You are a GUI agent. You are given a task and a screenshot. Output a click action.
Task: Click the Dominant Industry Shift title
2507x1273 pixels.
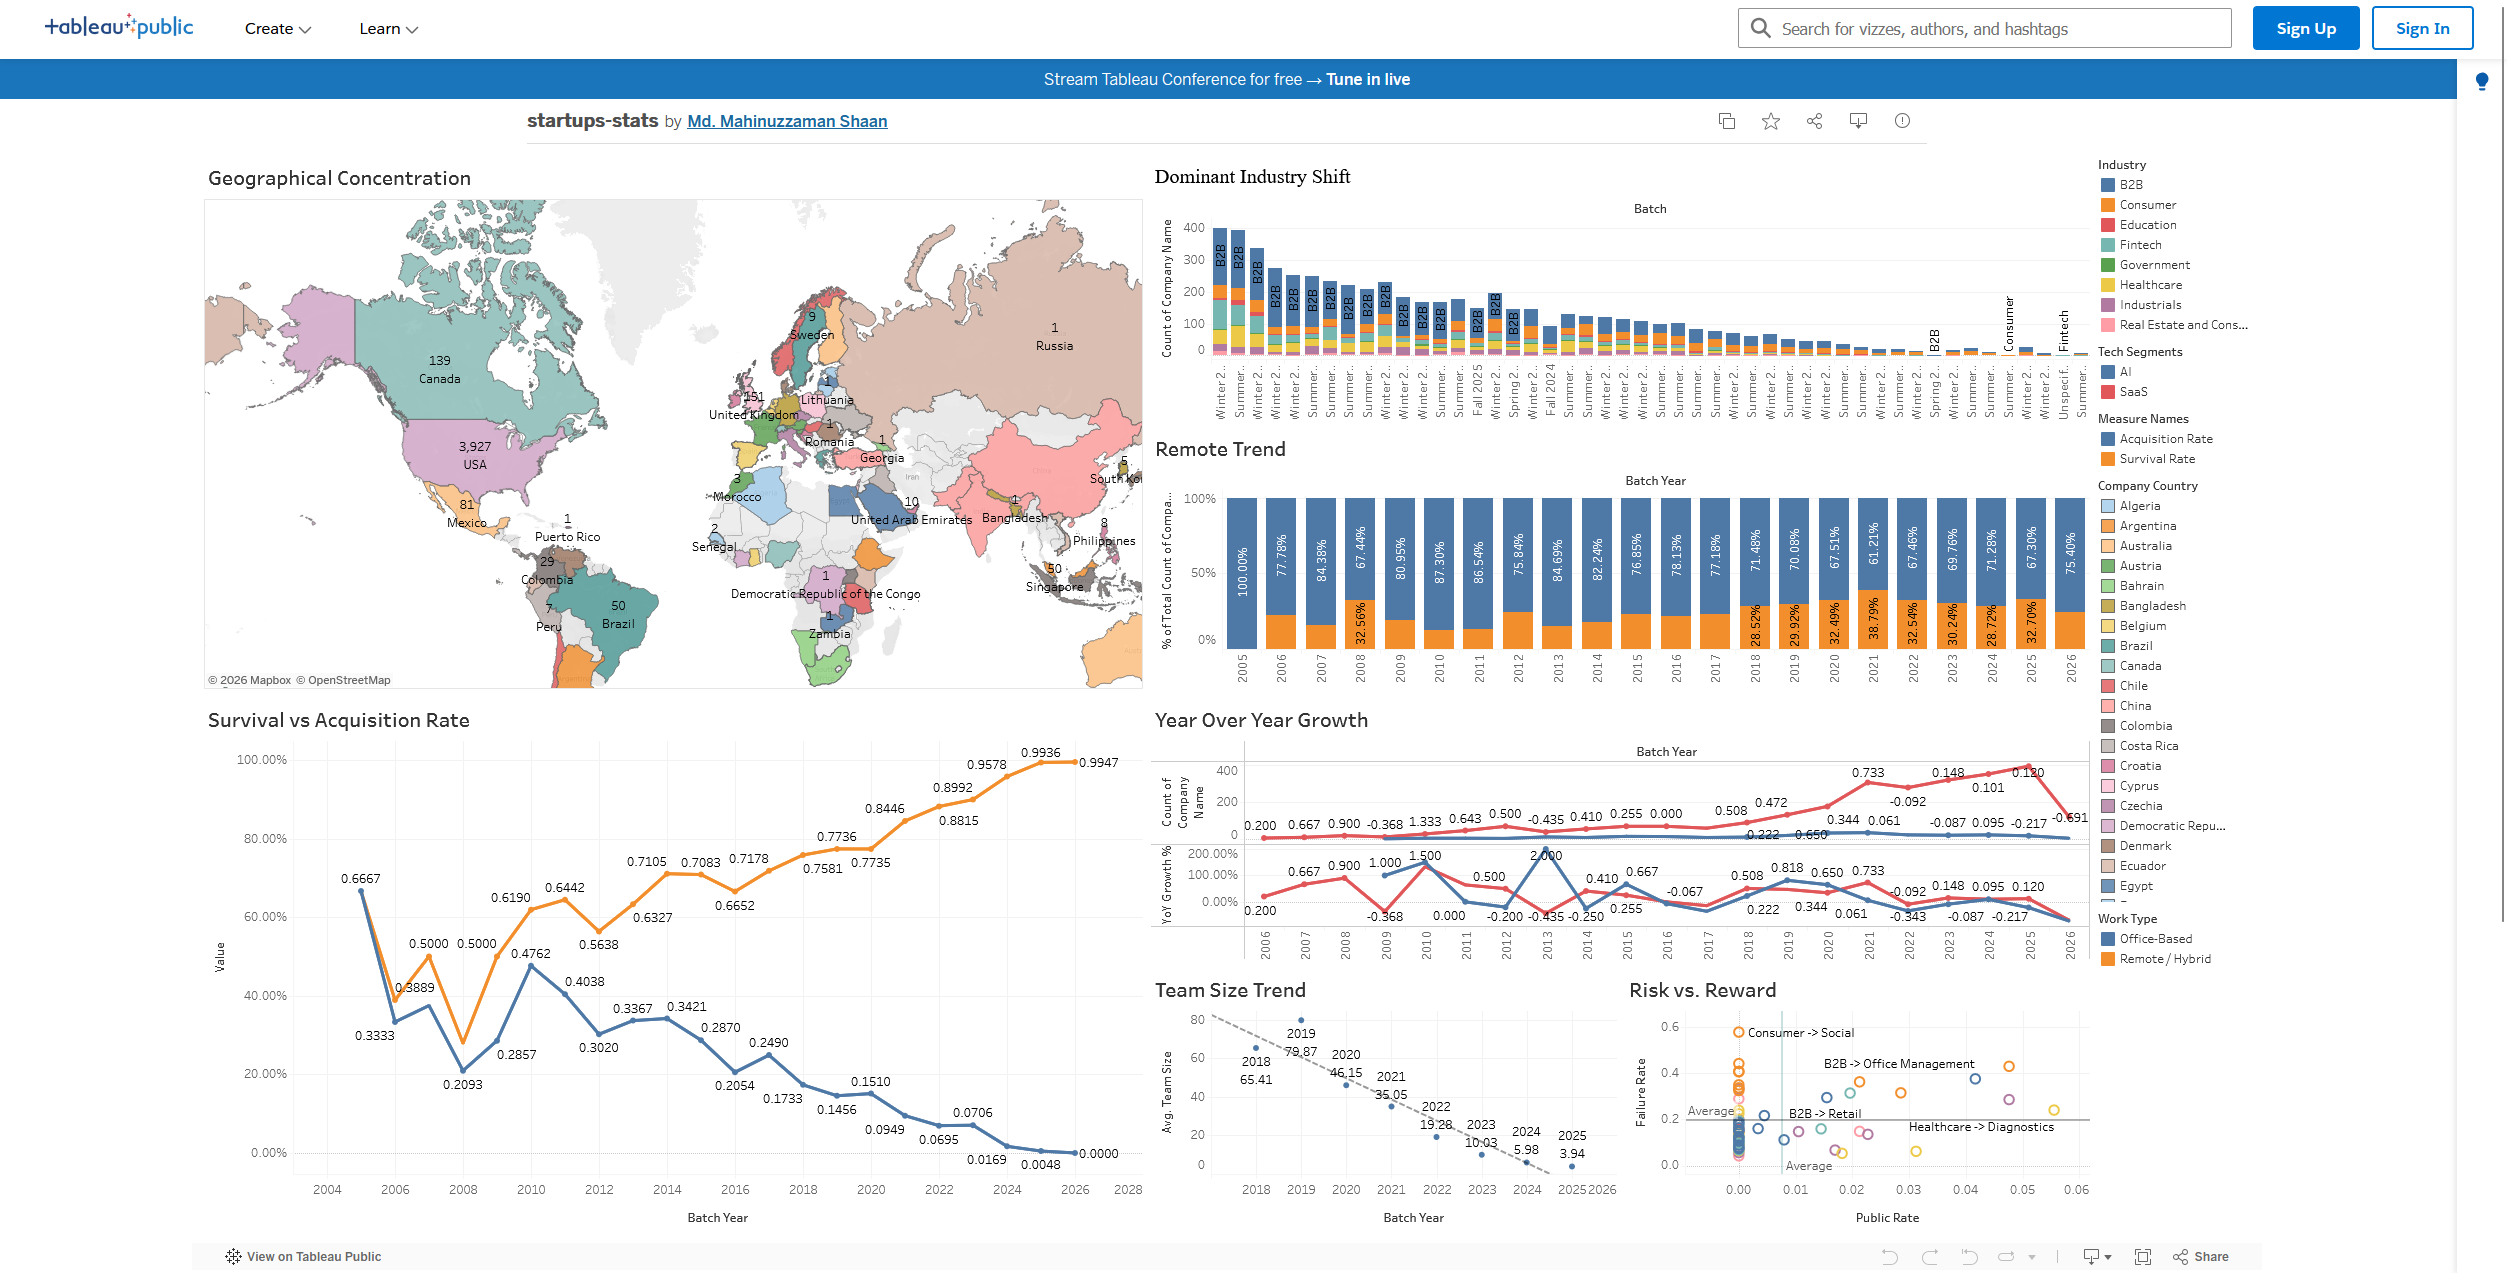[x=1252, y=177]
